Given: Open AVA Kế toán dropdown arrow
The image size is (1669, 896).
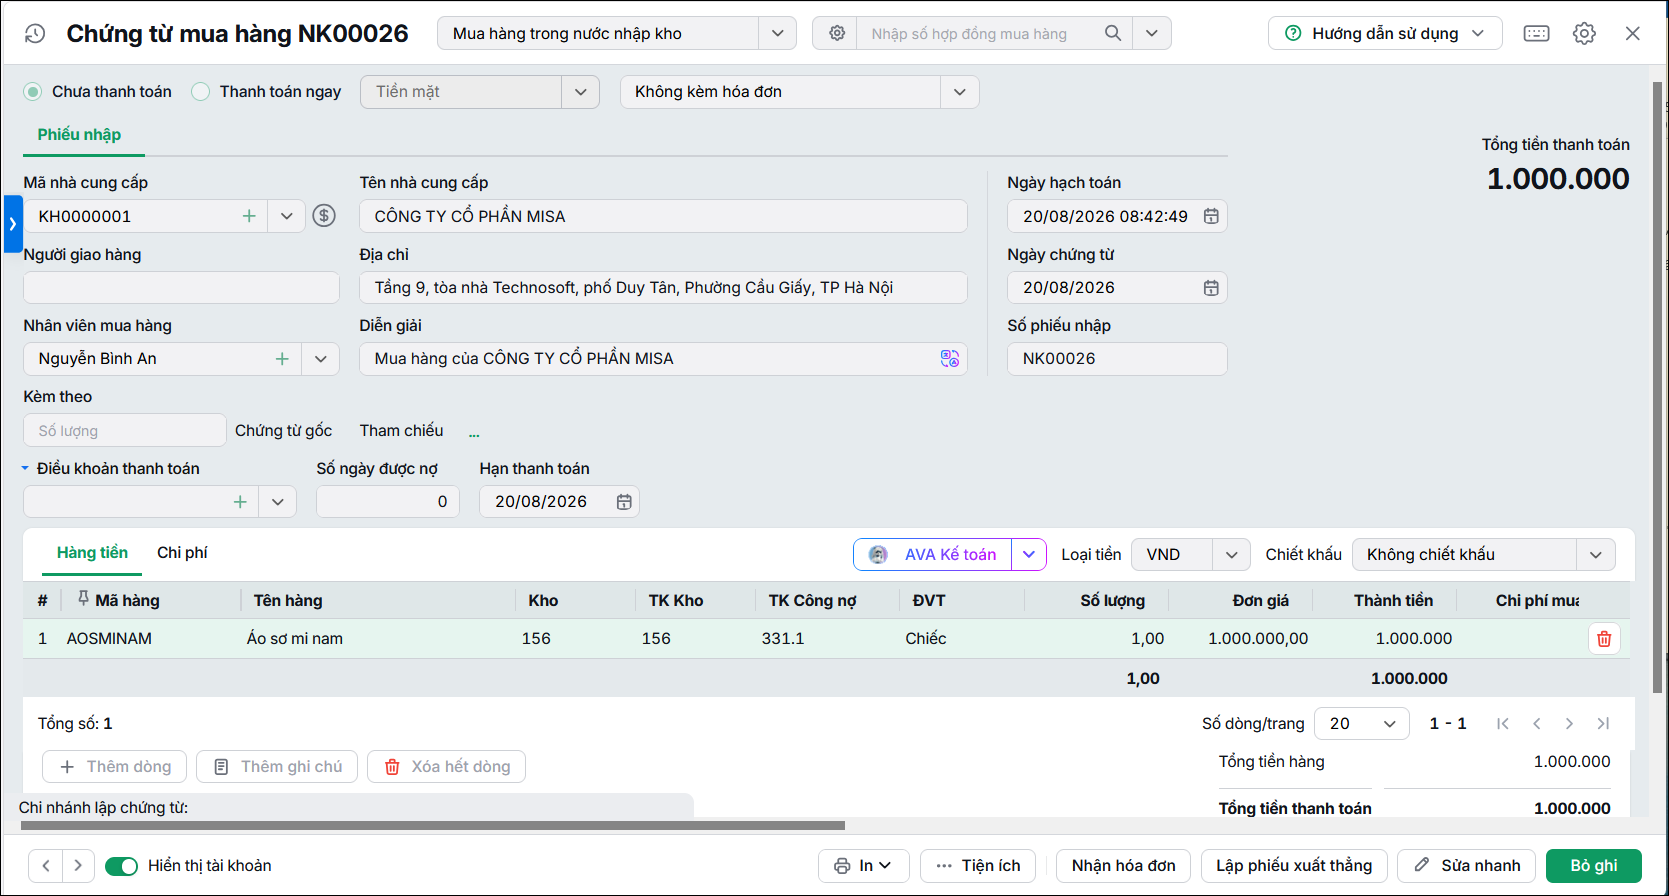Looking at the screenshot, I should coord(1029,555).
